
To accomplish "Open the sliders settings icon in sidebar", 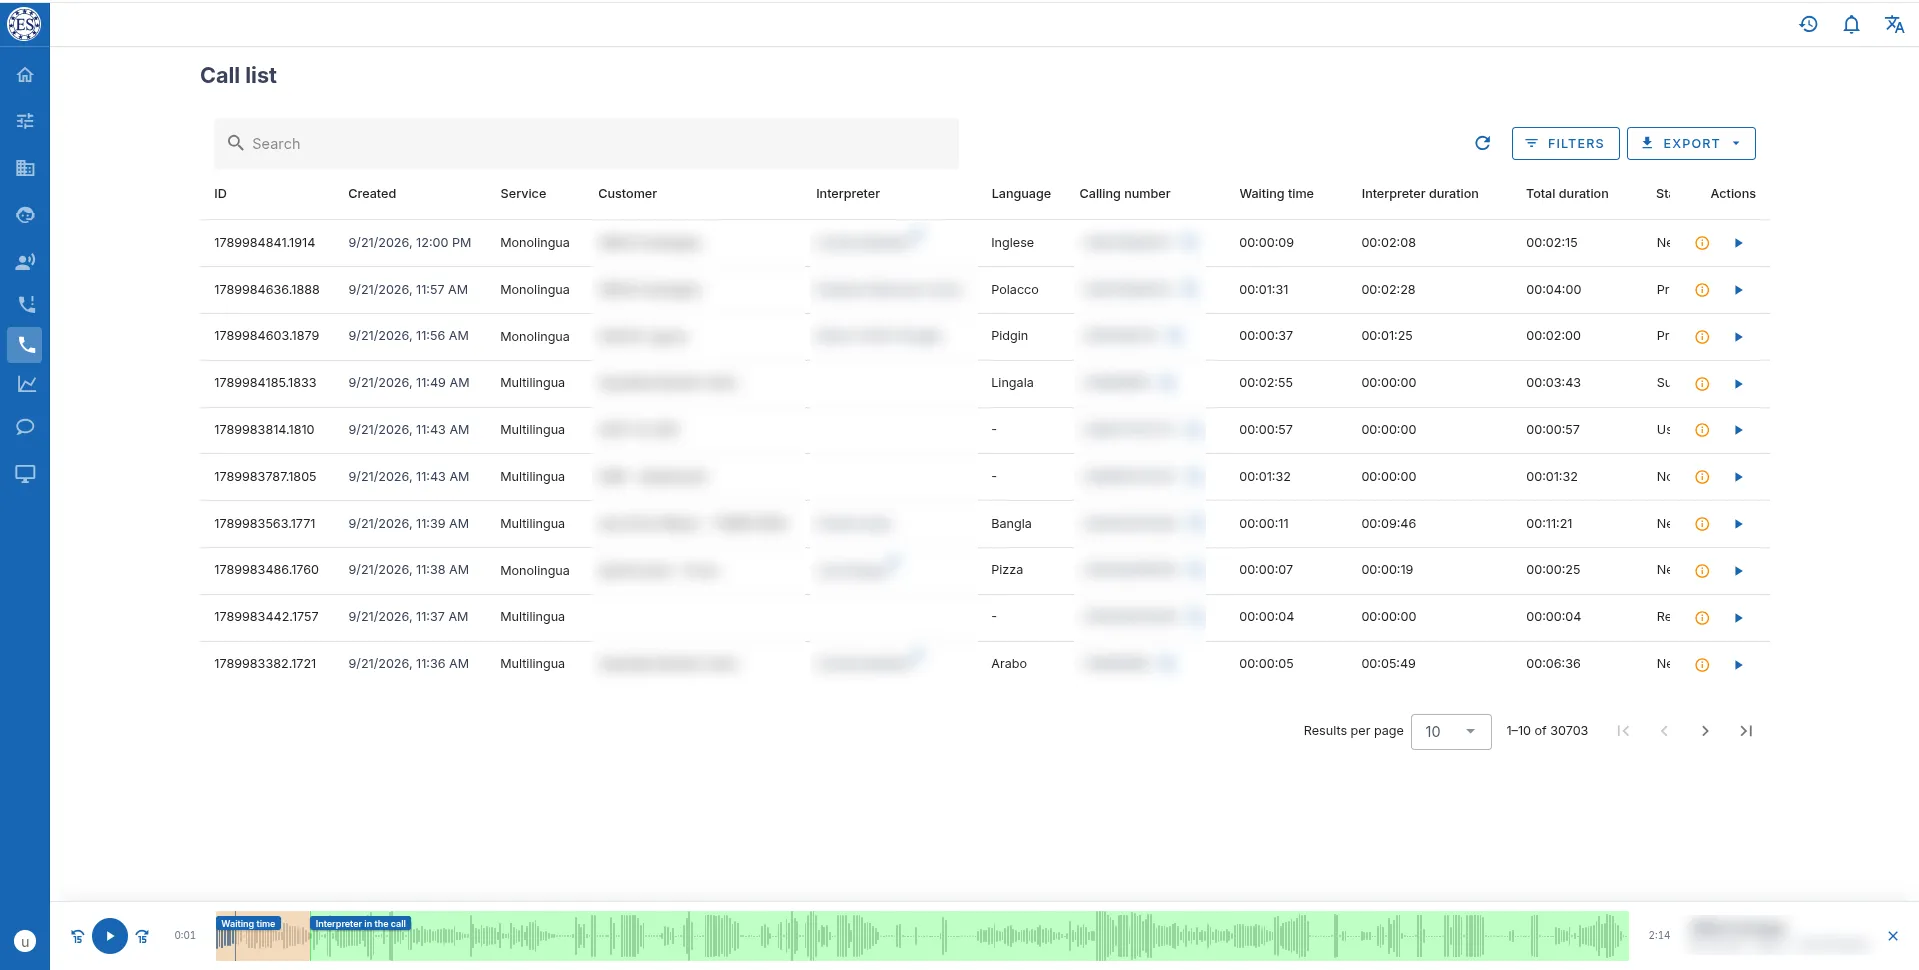I will pos(25,121).
